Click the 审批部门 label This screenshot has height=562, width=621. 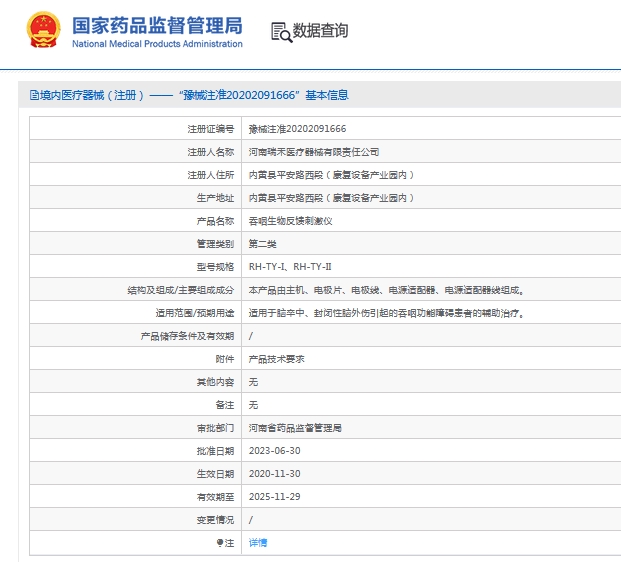tap(215, 428)
